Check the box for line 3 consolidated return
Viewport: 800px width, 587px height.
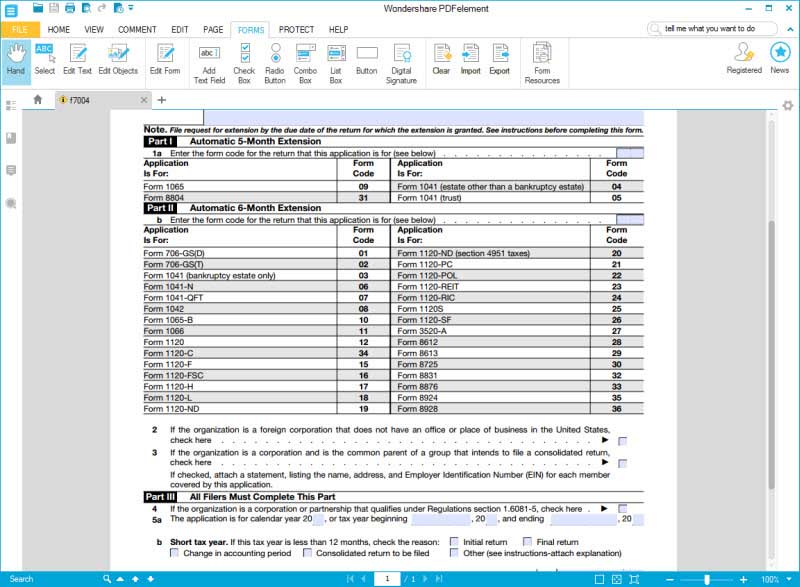[x=622, y=464]
